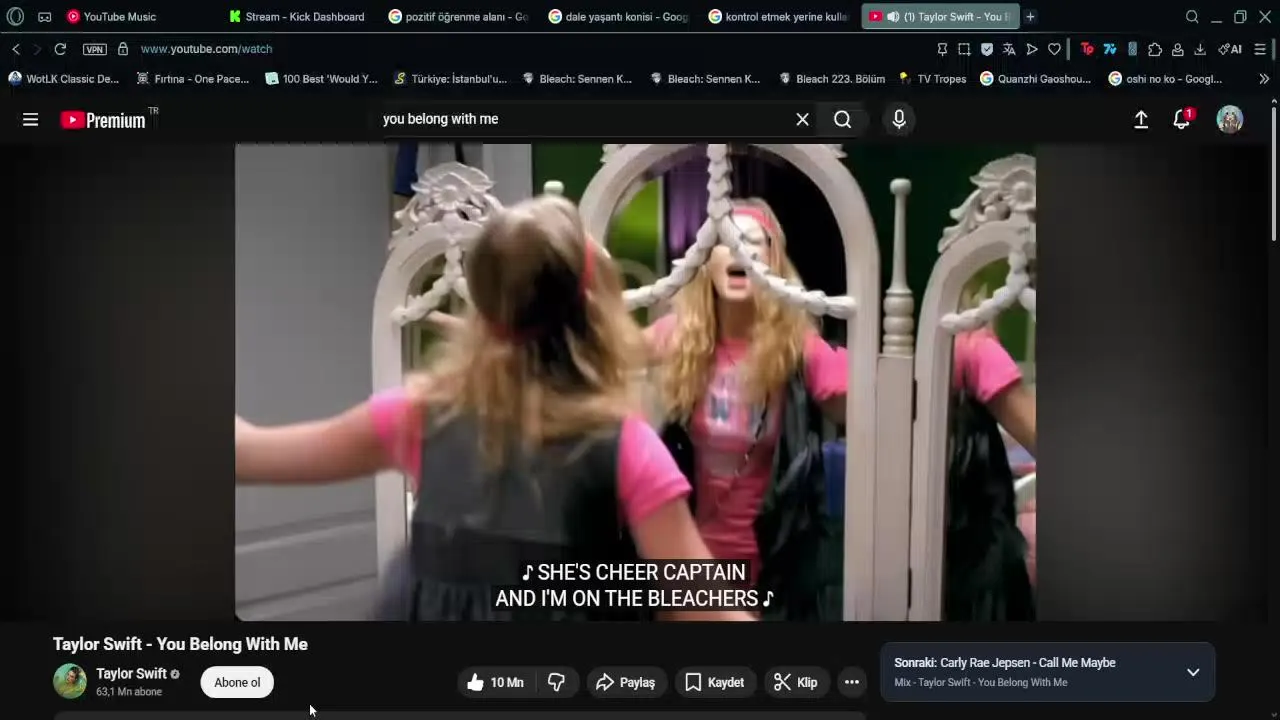Open the red Tp extension
The width and height of the screenshot is (1280, 720).
[1088, 49]
